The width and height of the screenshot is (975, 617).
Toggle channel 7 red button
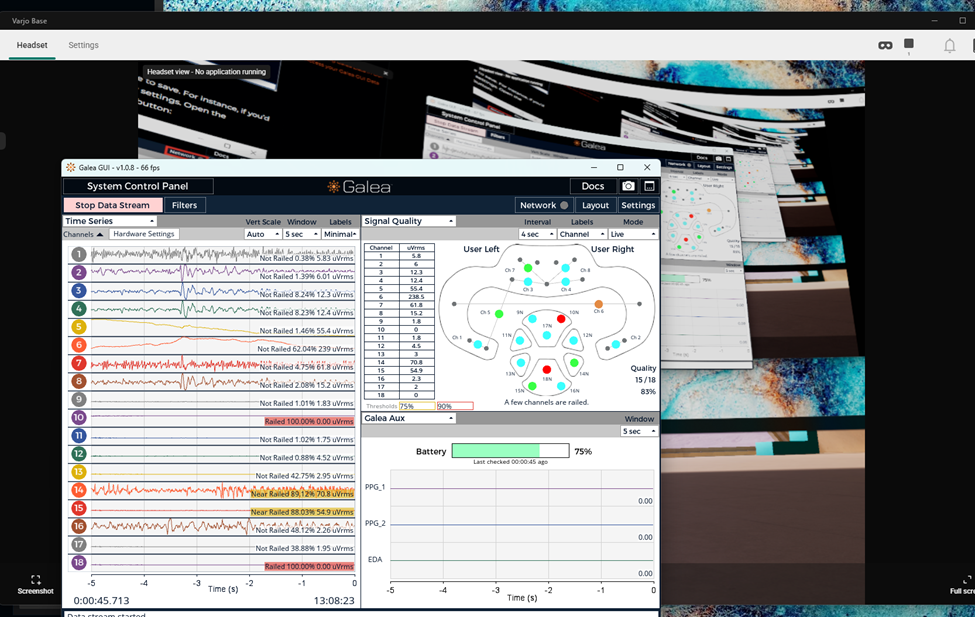(x=78, y=363)
